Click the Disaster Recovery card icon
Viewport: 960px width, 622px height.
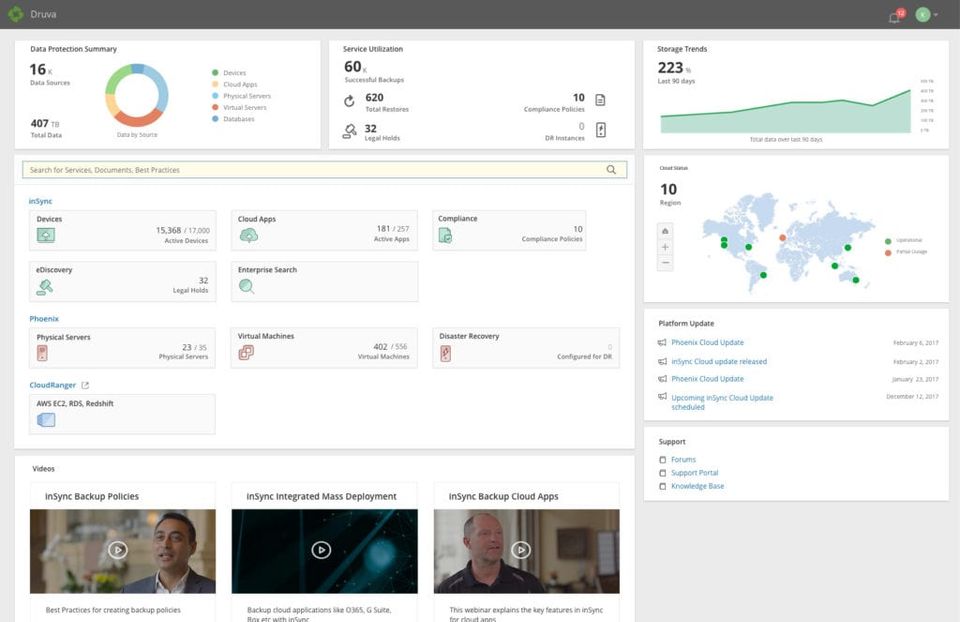point(446,353)
